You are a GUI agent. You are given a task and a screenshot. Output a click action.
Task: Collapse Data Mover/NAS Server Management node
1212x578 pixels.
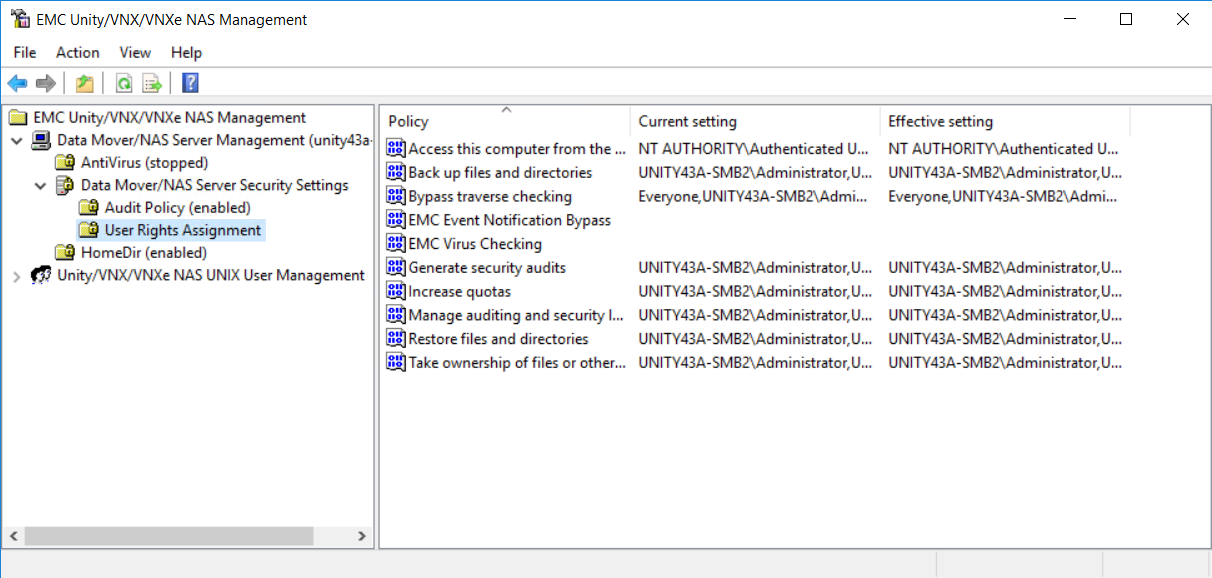[x=16, y=141]
